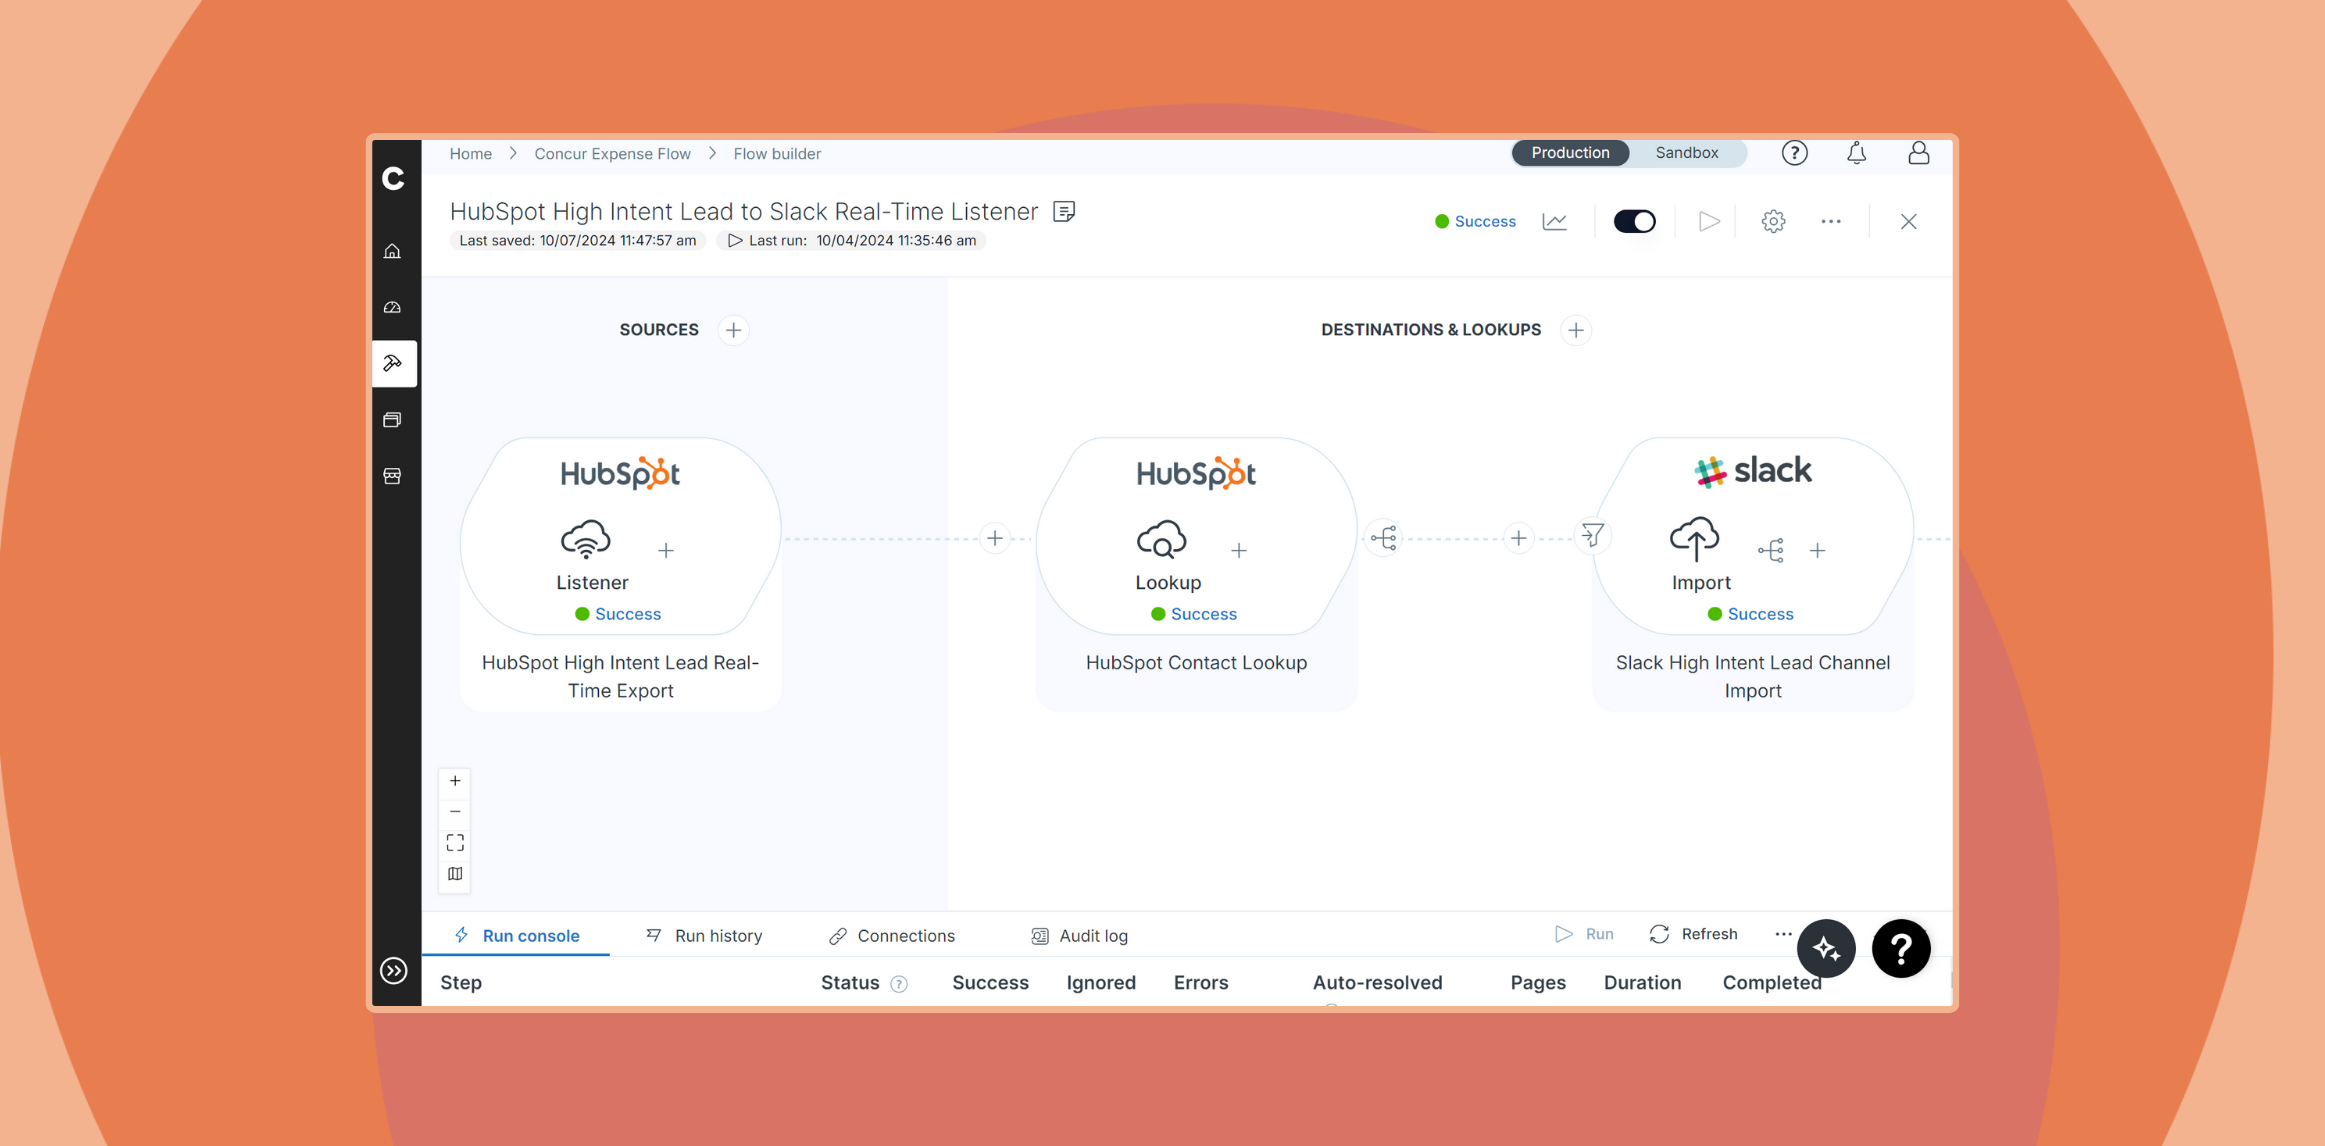Insert a step between Lookup and Slack
The width and height of the screenshot is (2325, 1146).
(1519, 539)
